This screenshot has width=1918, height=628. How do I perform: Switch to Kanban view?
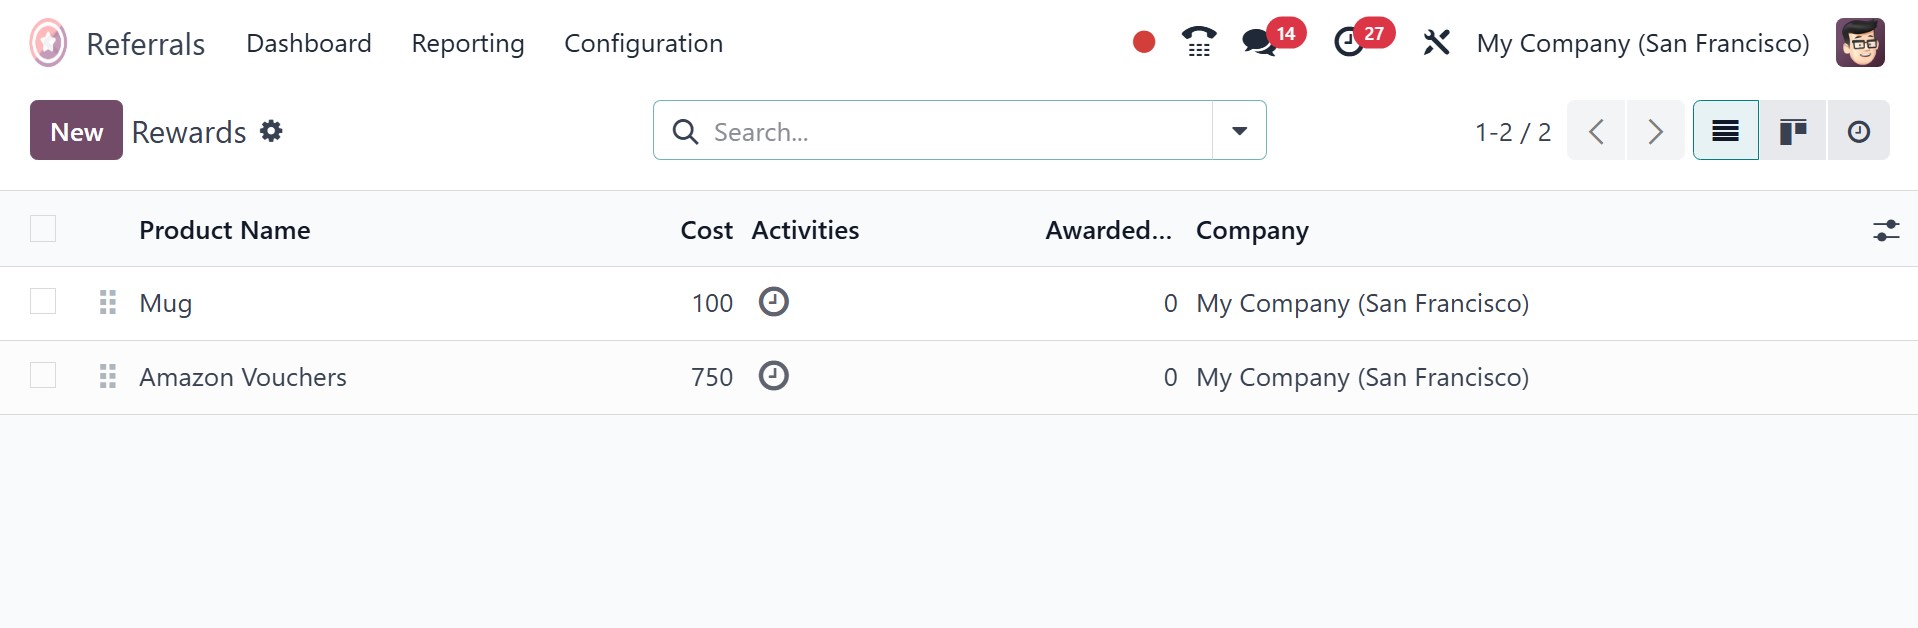pos(1792,131)
